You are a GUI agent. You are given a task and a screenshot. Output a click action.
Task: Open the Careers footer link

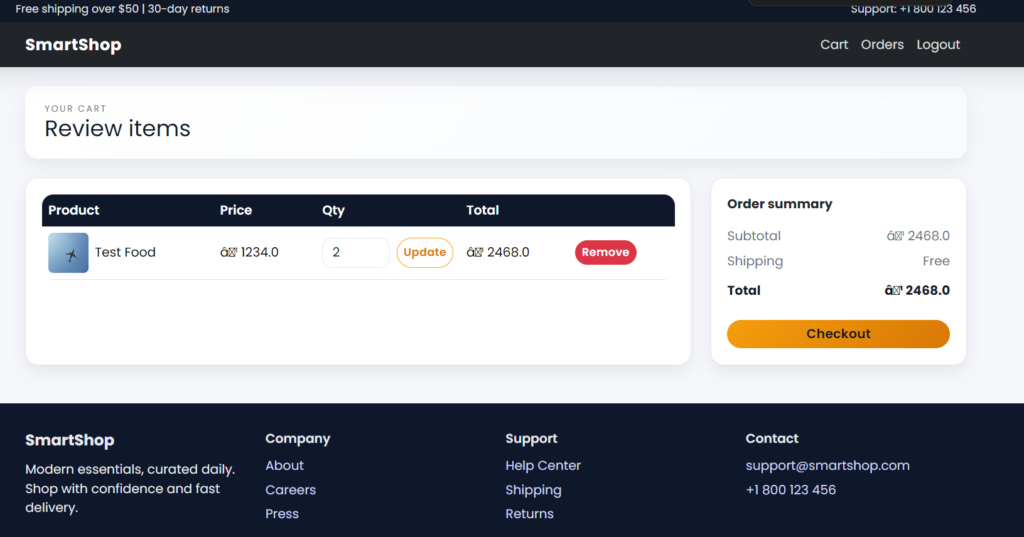coord(290,489)
